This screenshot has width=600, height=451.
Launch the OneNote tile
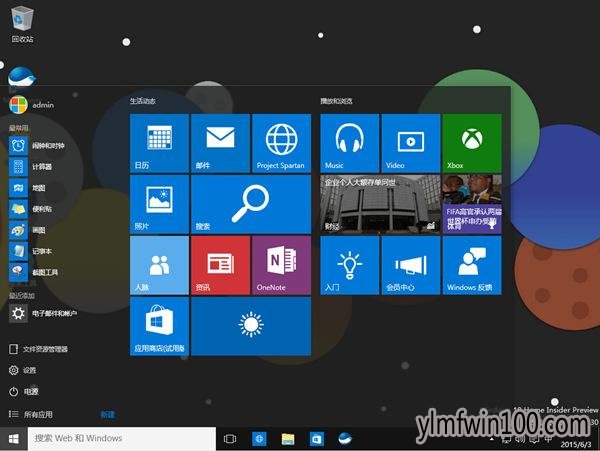pos(281,265)
